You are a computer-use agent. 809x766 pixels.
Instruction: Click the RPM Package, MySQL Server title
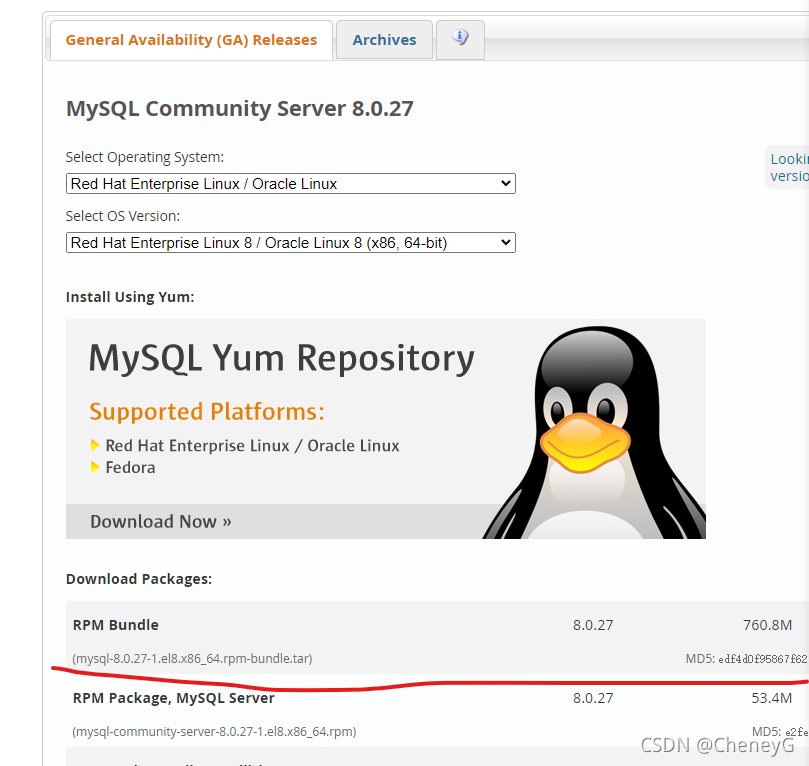tap(173, 698)
